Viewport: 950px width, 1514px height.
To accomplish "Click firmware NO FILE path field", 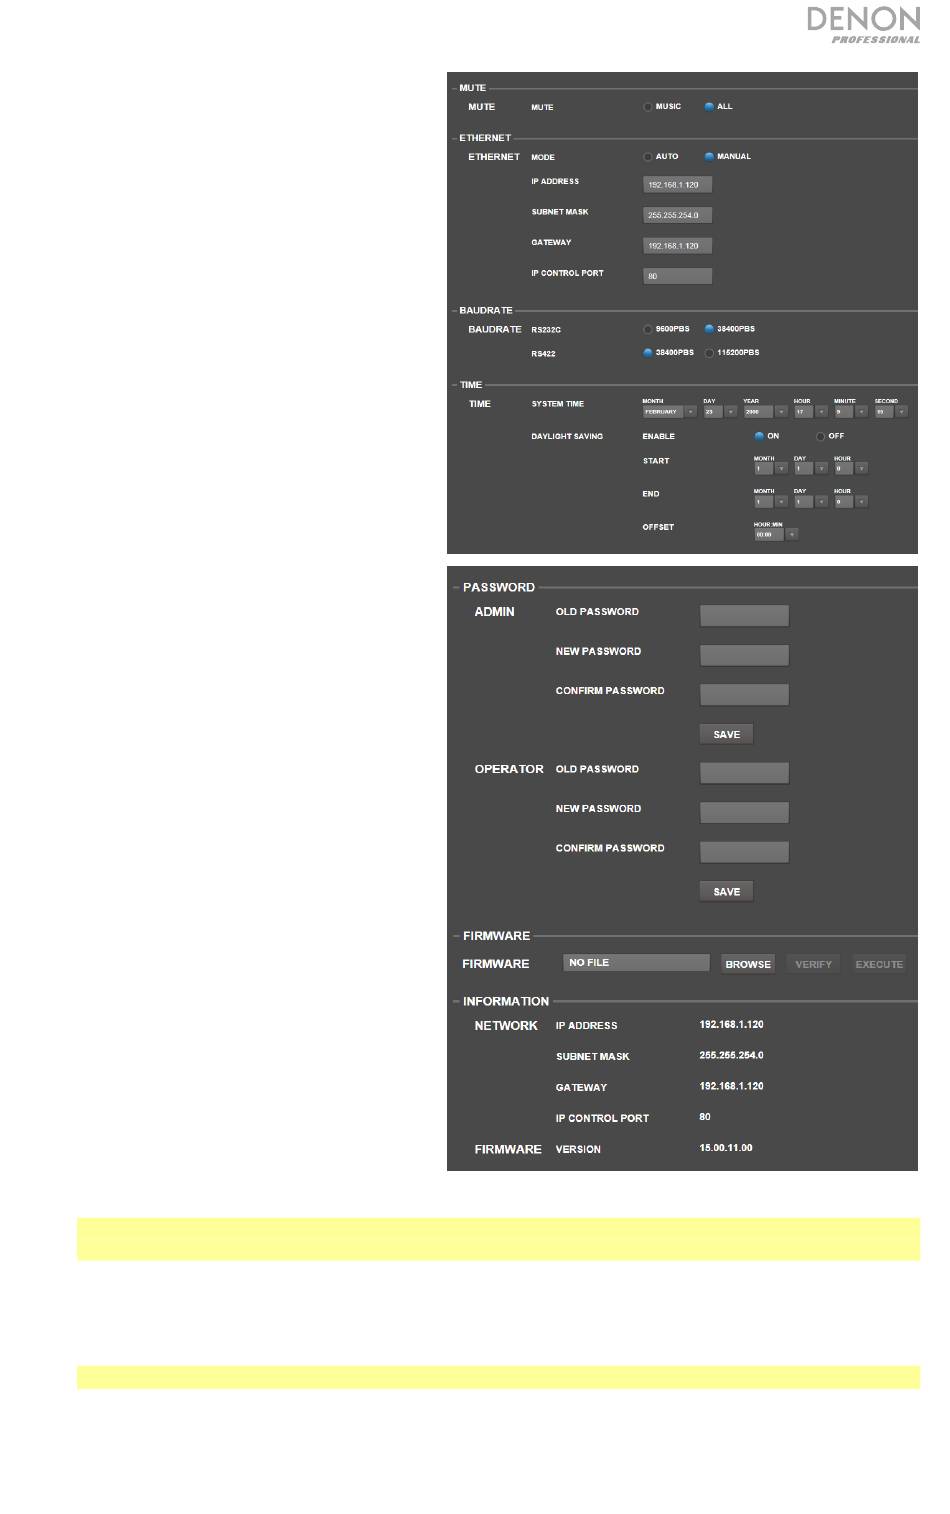I will point(637,963).
